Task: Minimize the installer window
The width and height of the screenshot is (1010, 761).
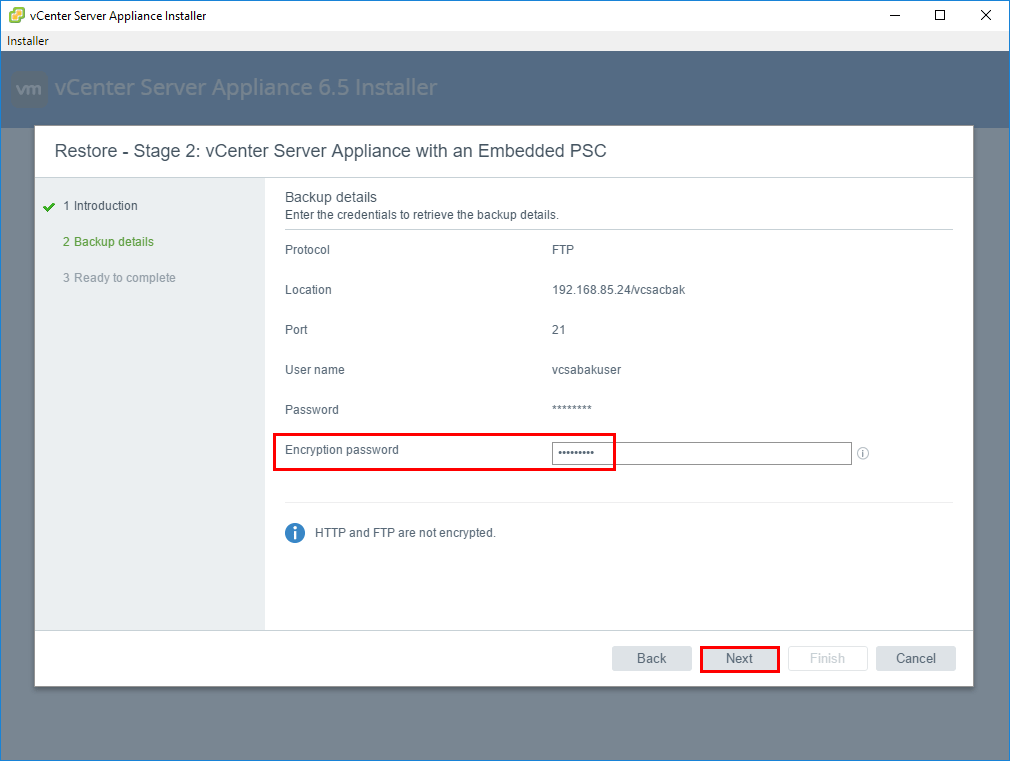Action: [895, 15]
